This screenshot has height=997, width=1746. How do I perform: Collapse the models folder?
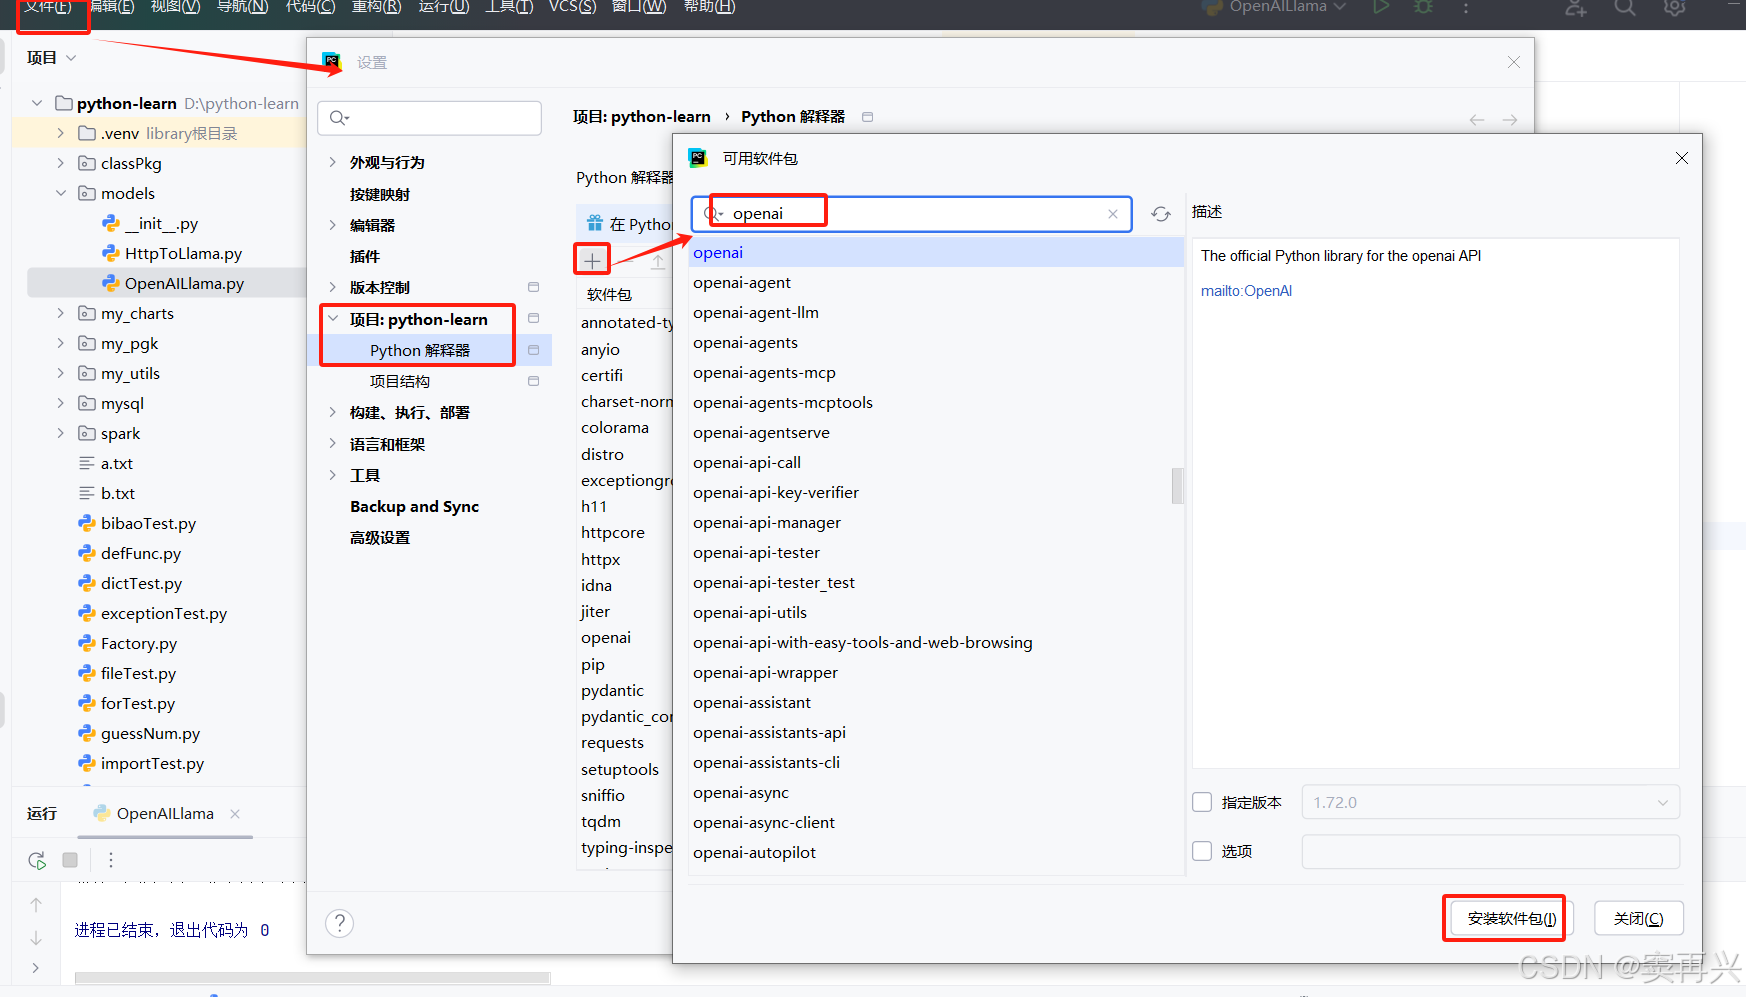(x=60, y=193)
